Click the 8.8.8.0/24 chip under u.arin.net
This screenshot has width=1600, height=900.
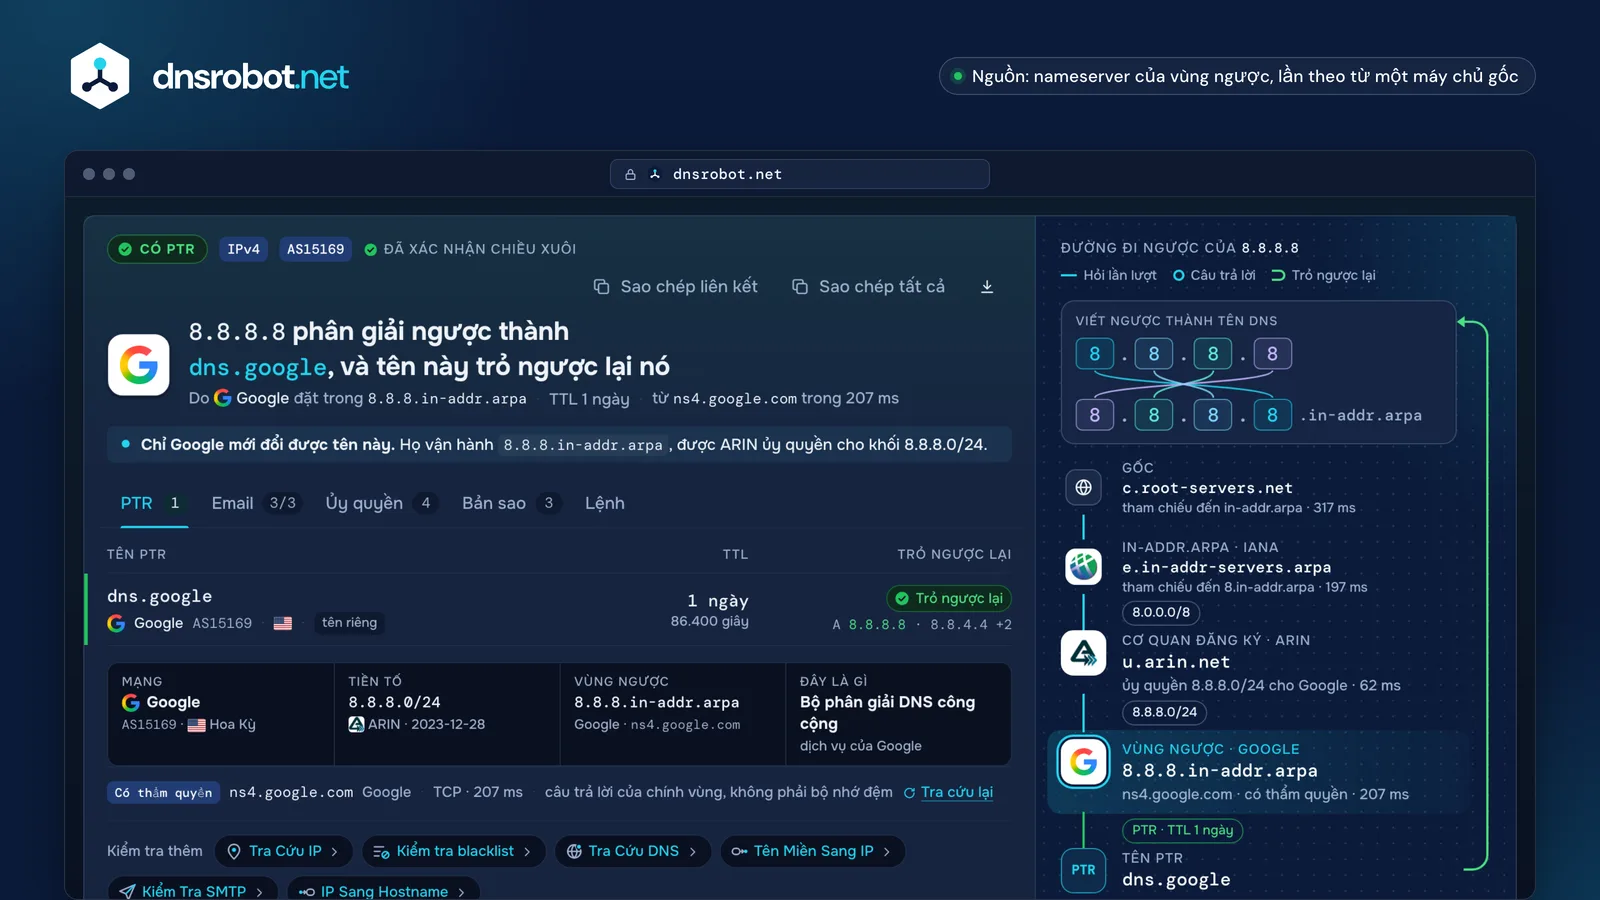coord(1164,712)
